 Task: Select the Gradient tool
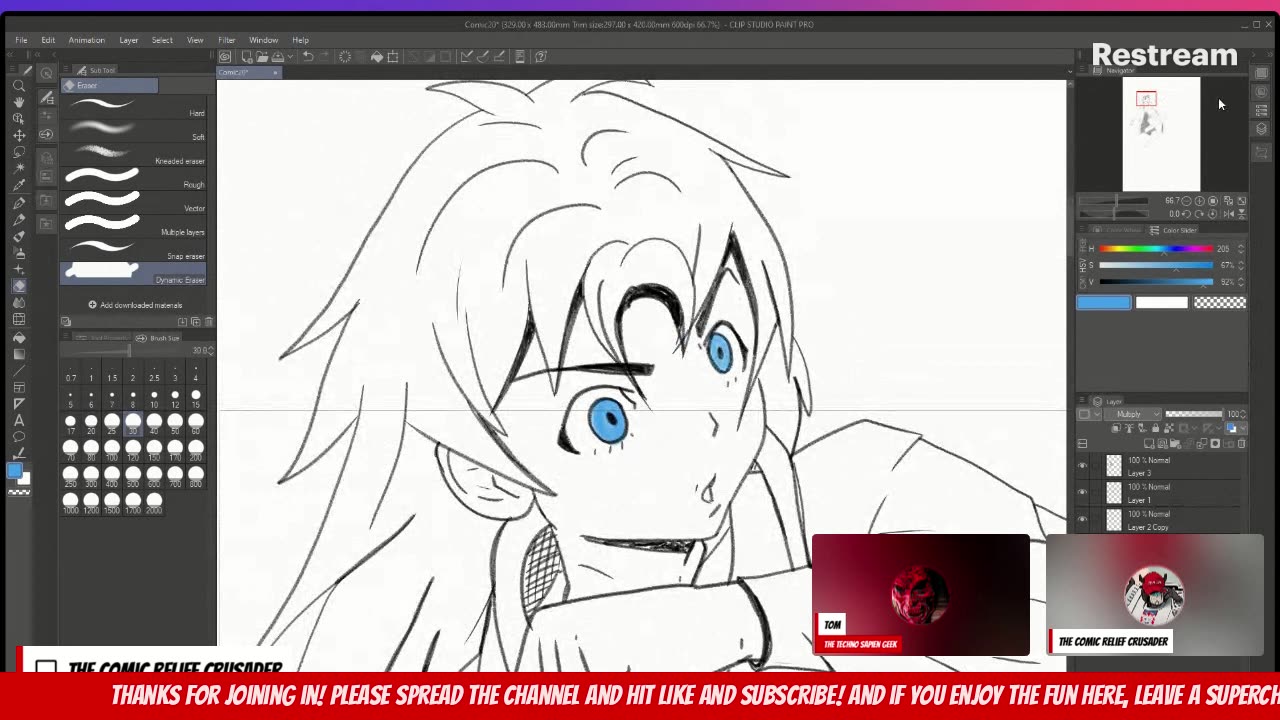pos(18,353)
